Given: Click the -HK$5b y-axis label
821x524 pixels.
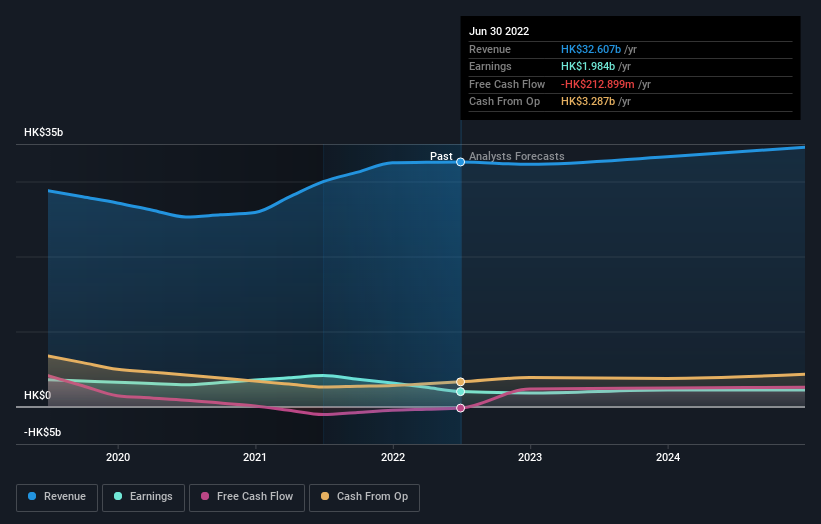Looking at the screenshot, I should 42,432.
